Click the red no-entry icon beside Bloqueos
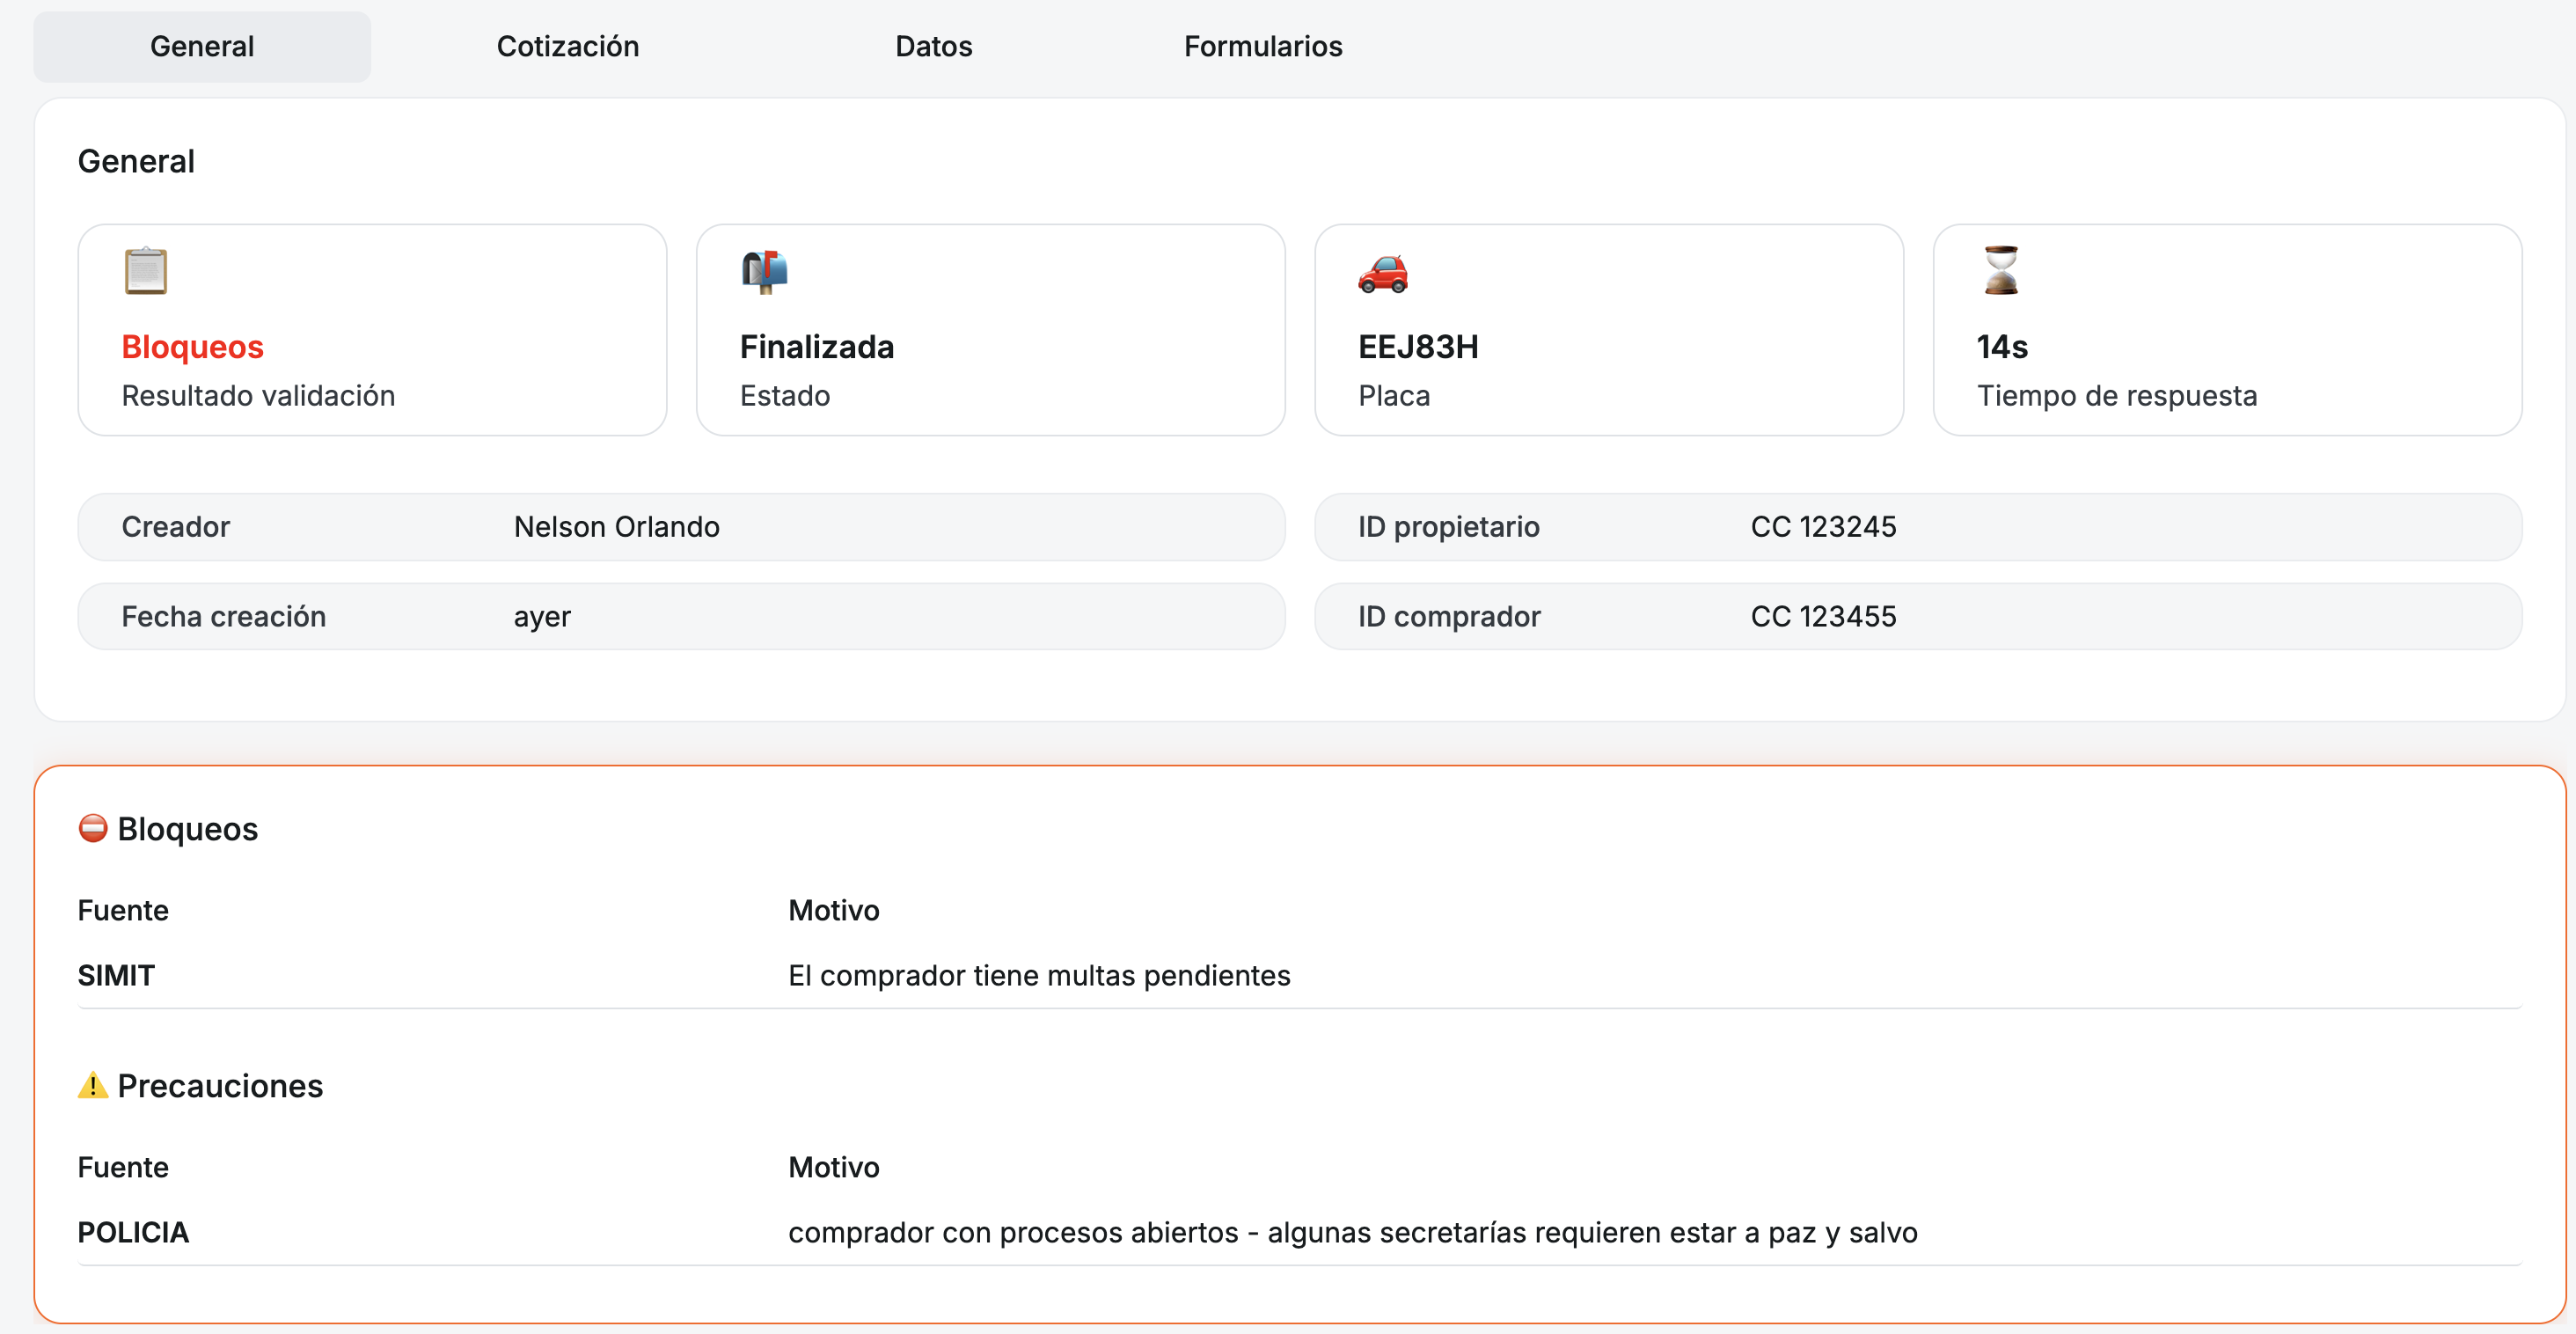2576x1334 pixels. coord(93,828)
